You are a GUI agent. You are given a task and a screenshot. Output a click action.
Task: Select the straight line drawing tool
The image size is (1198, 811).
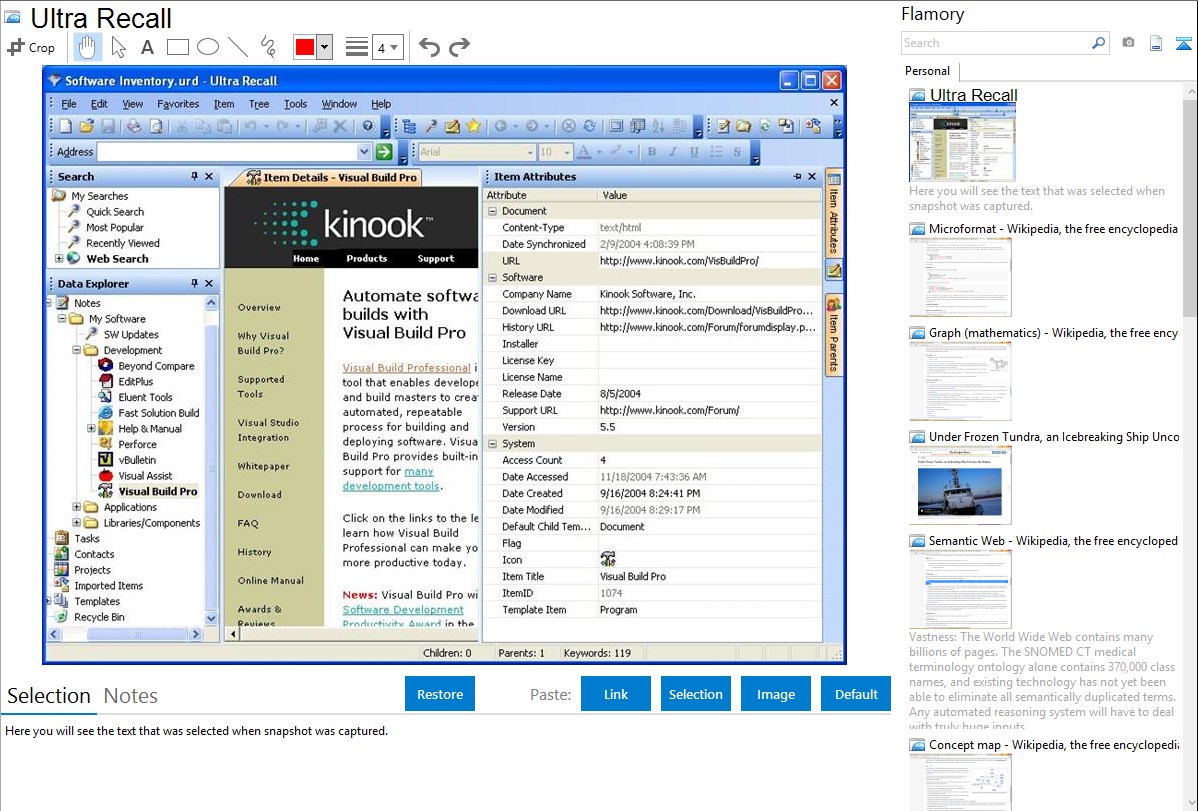tap(238, 47)
